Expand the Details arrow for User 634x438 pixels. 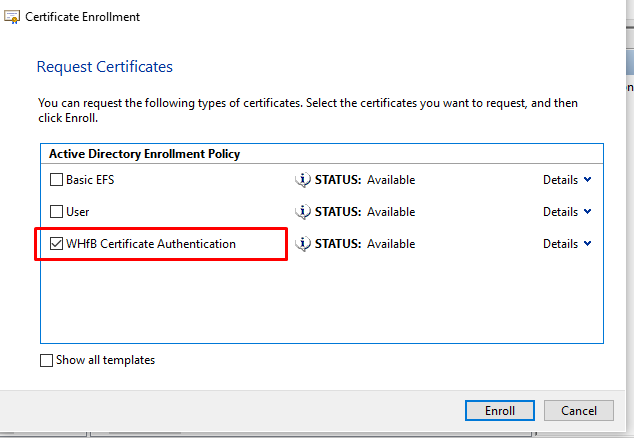(587, 212)
